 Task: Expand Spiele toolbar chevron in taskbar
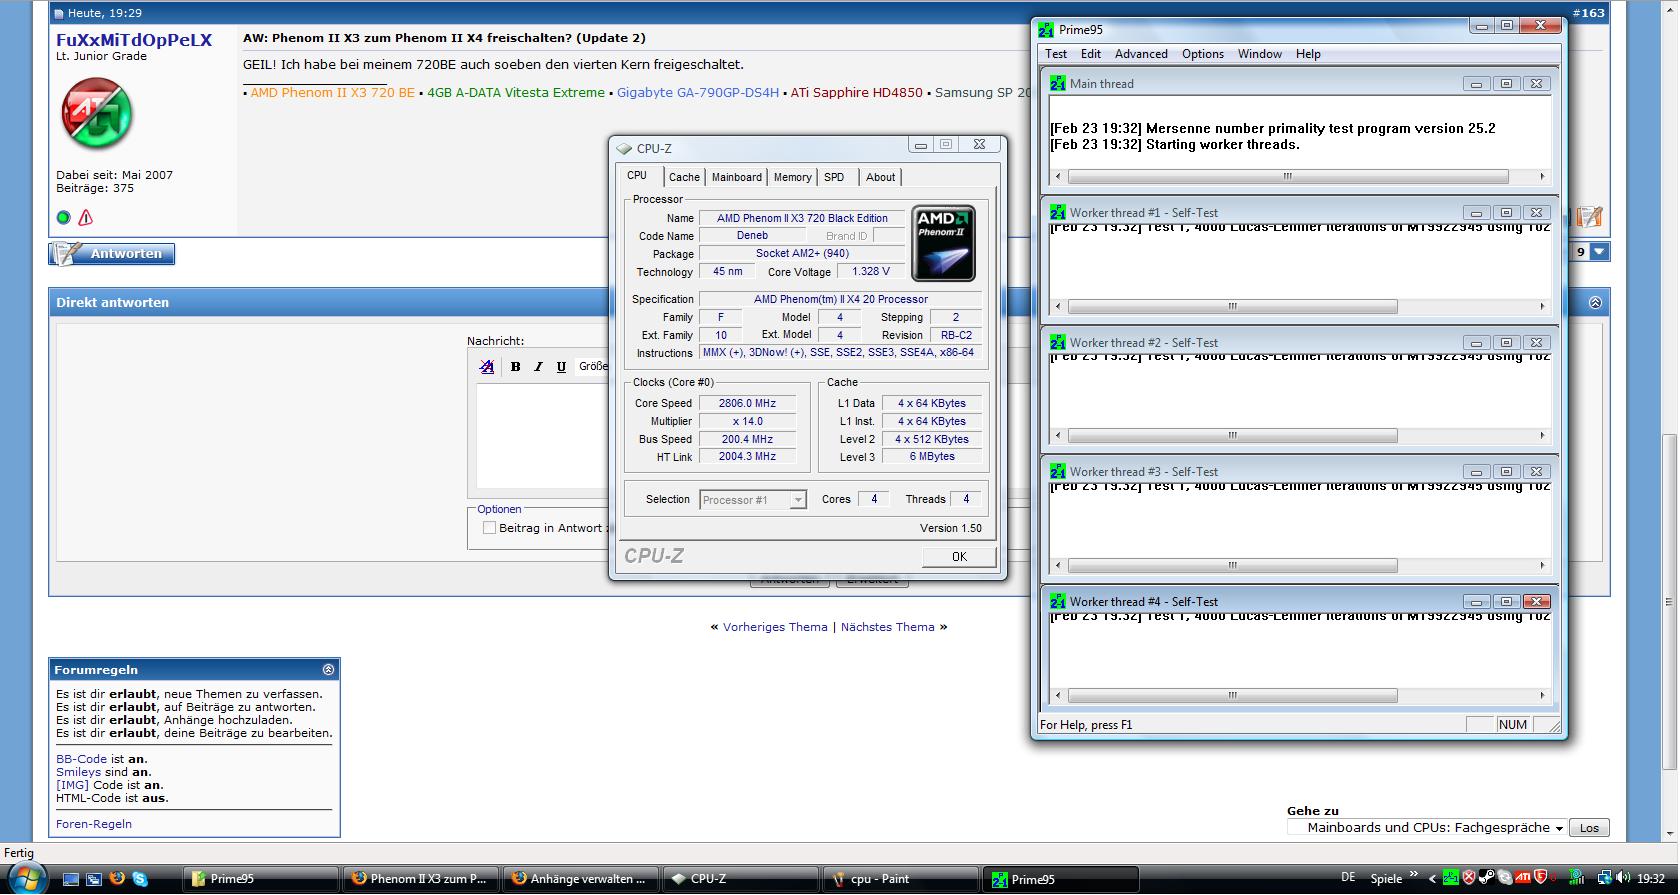[1414, 874]
